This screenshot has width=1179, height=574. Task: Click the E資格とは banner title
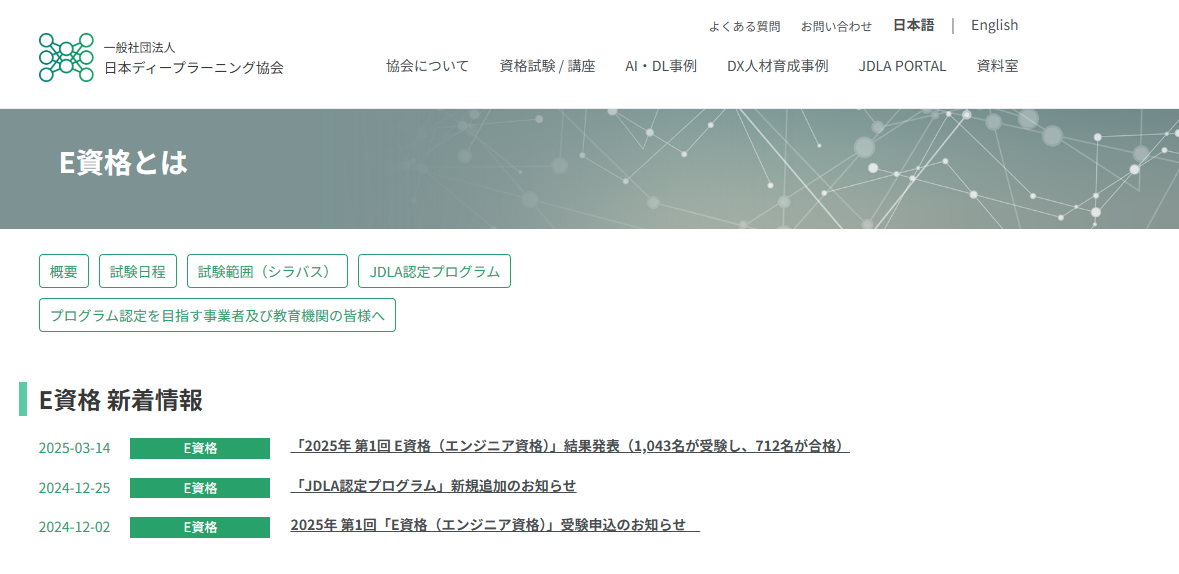pyautogui.click(x=123, y=162)
